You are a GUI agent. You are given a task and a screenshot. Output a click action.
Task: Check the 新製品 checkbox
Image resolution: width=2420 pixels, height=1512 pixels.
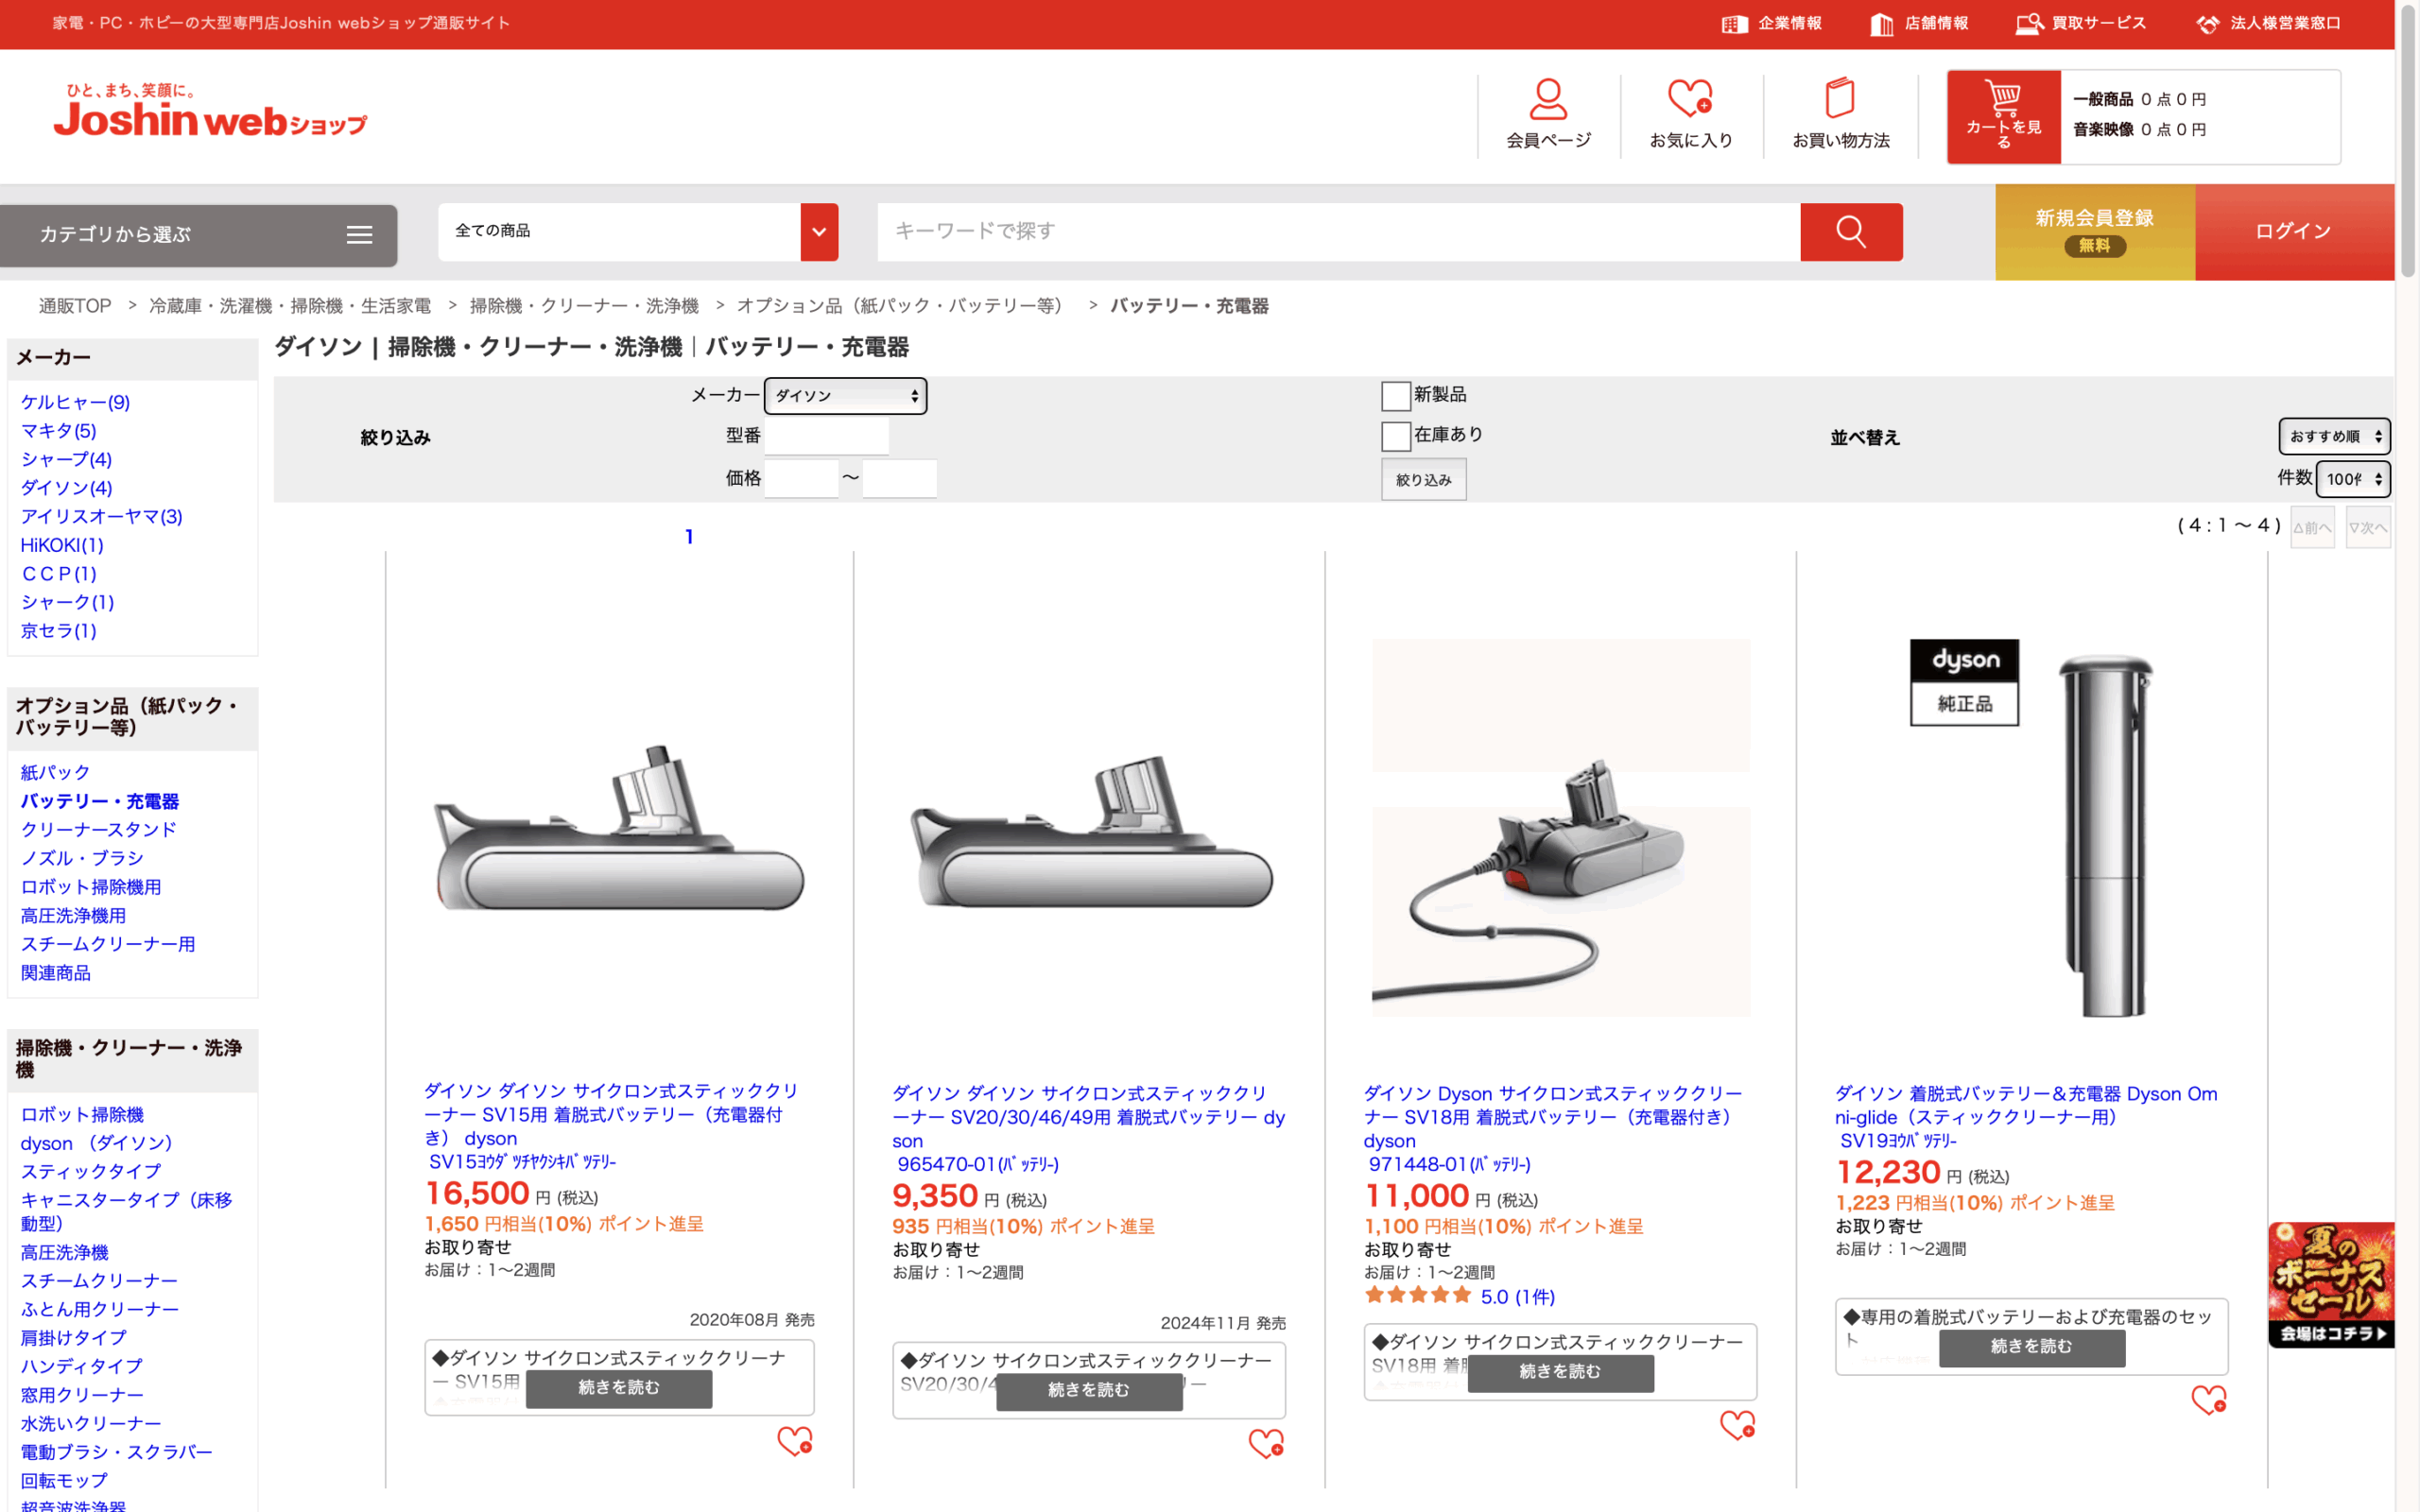pos(1395,396)
